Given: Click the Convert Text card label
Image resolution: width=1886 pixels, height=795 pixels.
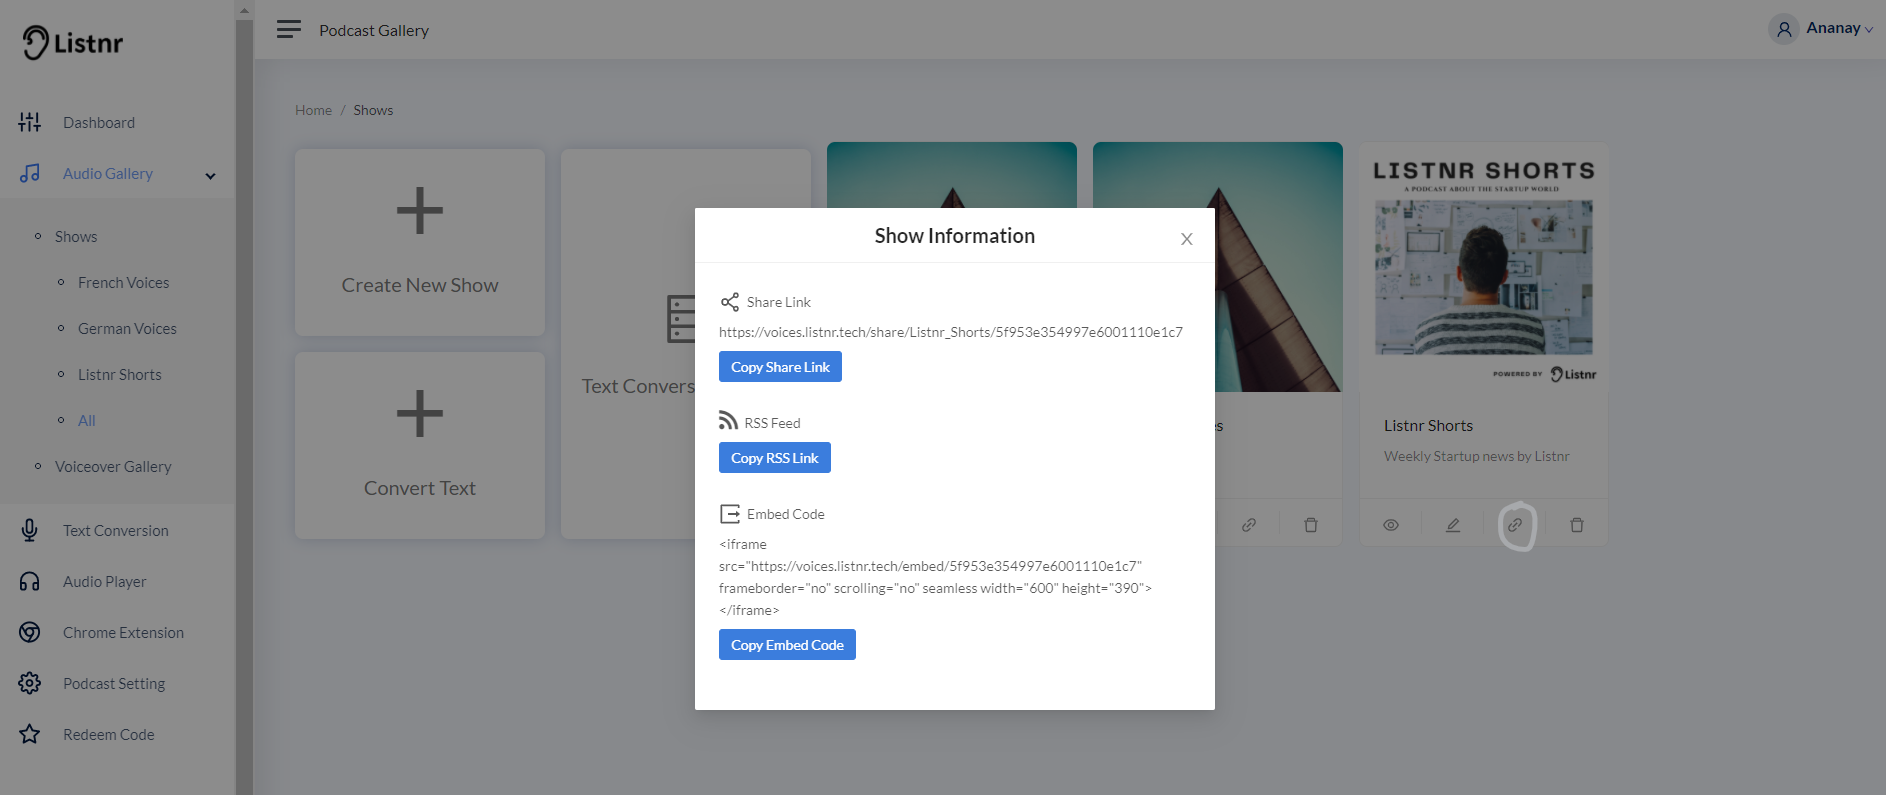Looking at the screenshot, I should click(420, 488).
